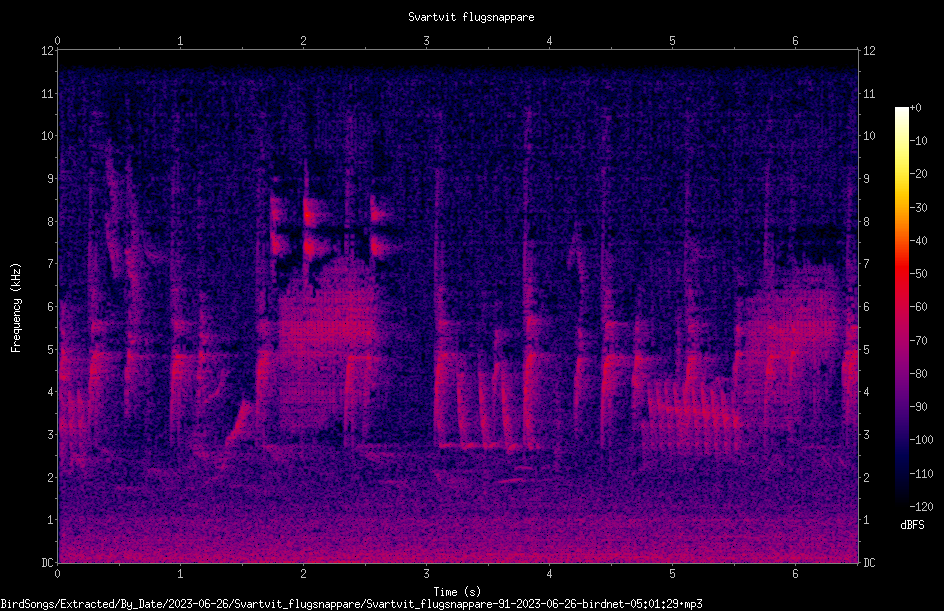Click the '-70' color bar level label
Screen dimensions: 944x611
tap(918, 341)
